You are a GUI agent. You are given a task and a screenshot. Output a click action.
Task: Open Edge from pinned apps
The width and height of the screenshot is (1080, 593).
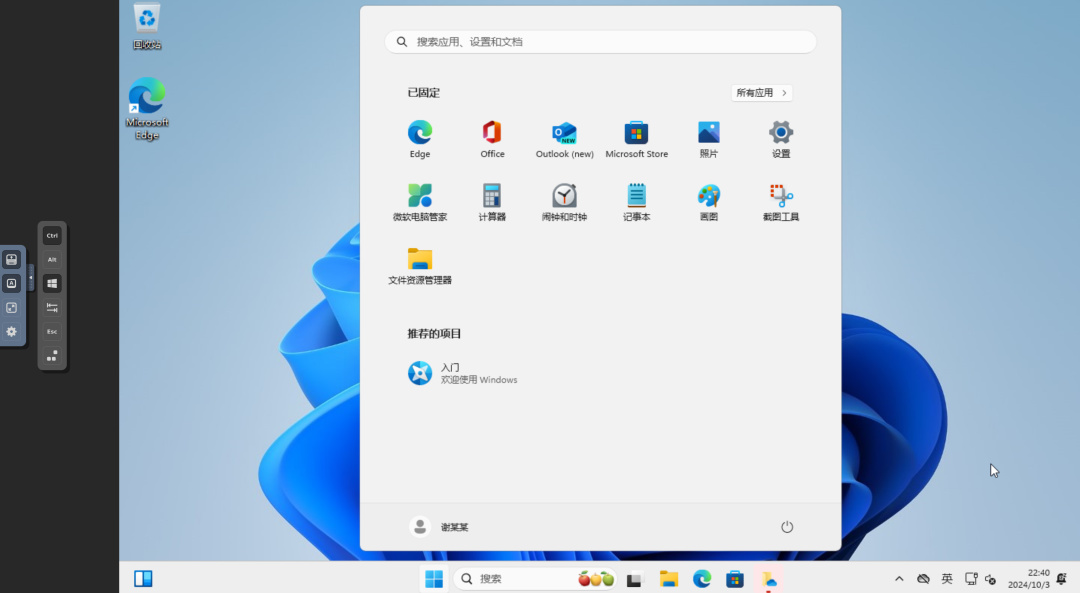click(x=419, y=140)
